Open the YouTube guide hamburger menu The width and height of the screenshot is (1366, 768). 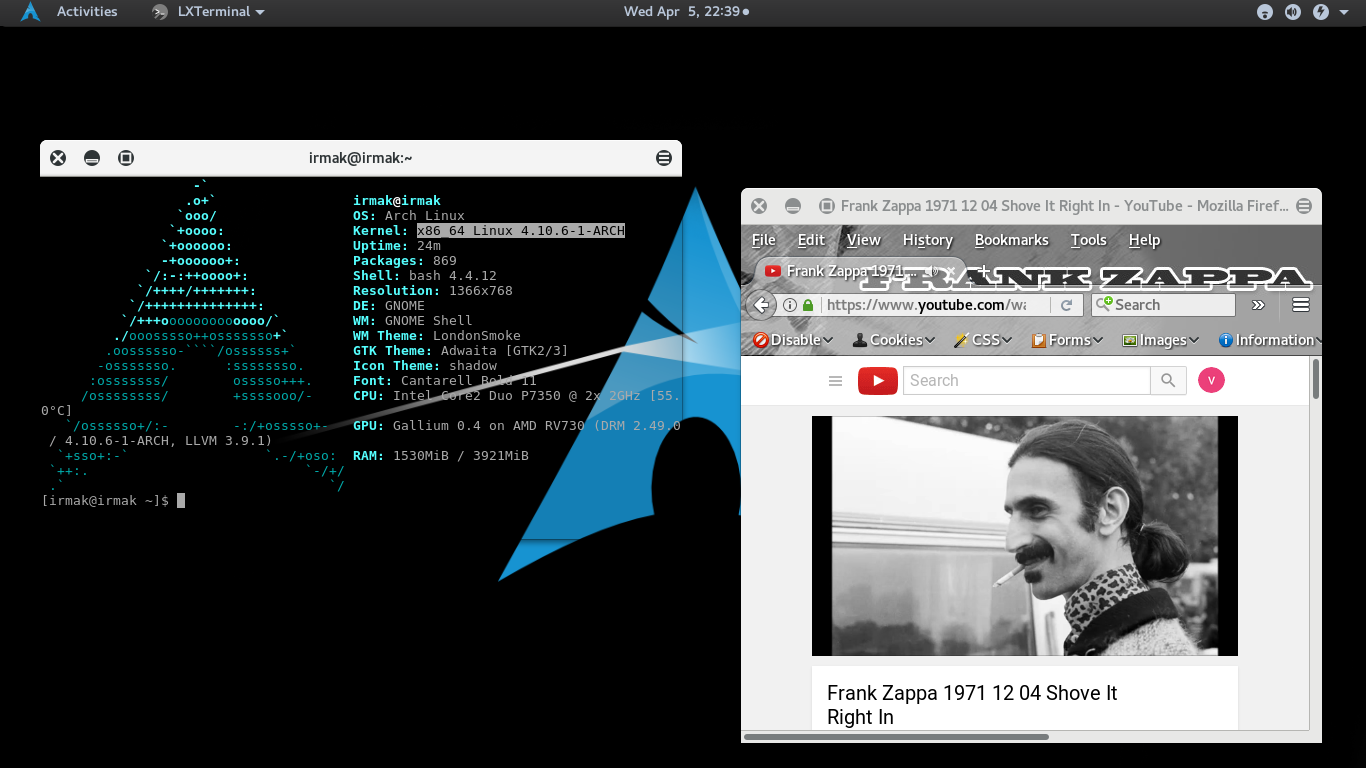[836, 381]
